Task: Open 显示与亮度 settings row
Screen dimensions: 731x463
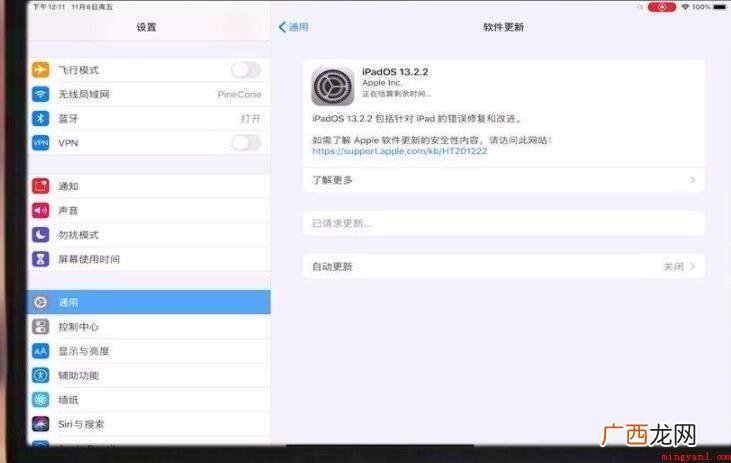Action: pyautogui.click(x=149, y=351)
